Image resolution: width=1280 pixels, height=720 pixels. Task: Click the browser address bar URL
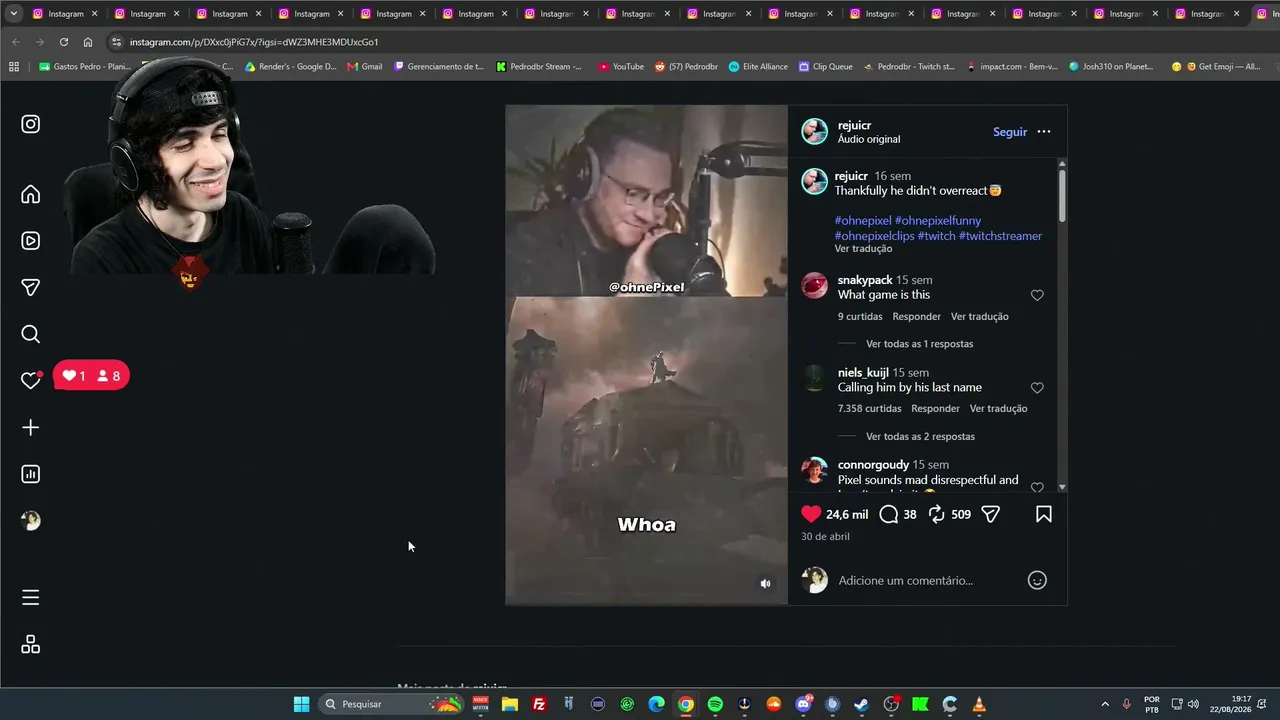(254, 42)
